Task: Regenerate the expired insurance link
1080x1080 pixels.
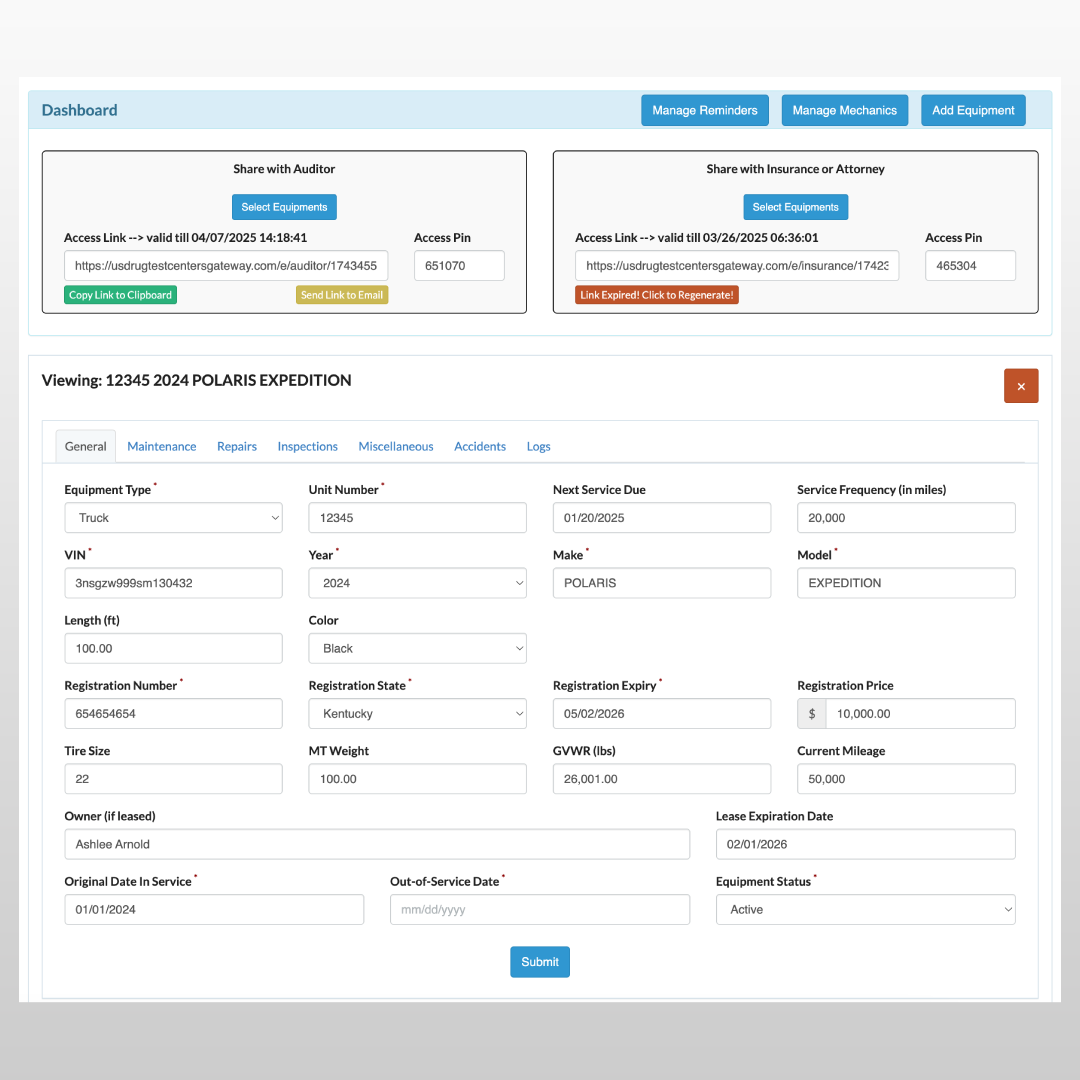Action: [656, 295]
